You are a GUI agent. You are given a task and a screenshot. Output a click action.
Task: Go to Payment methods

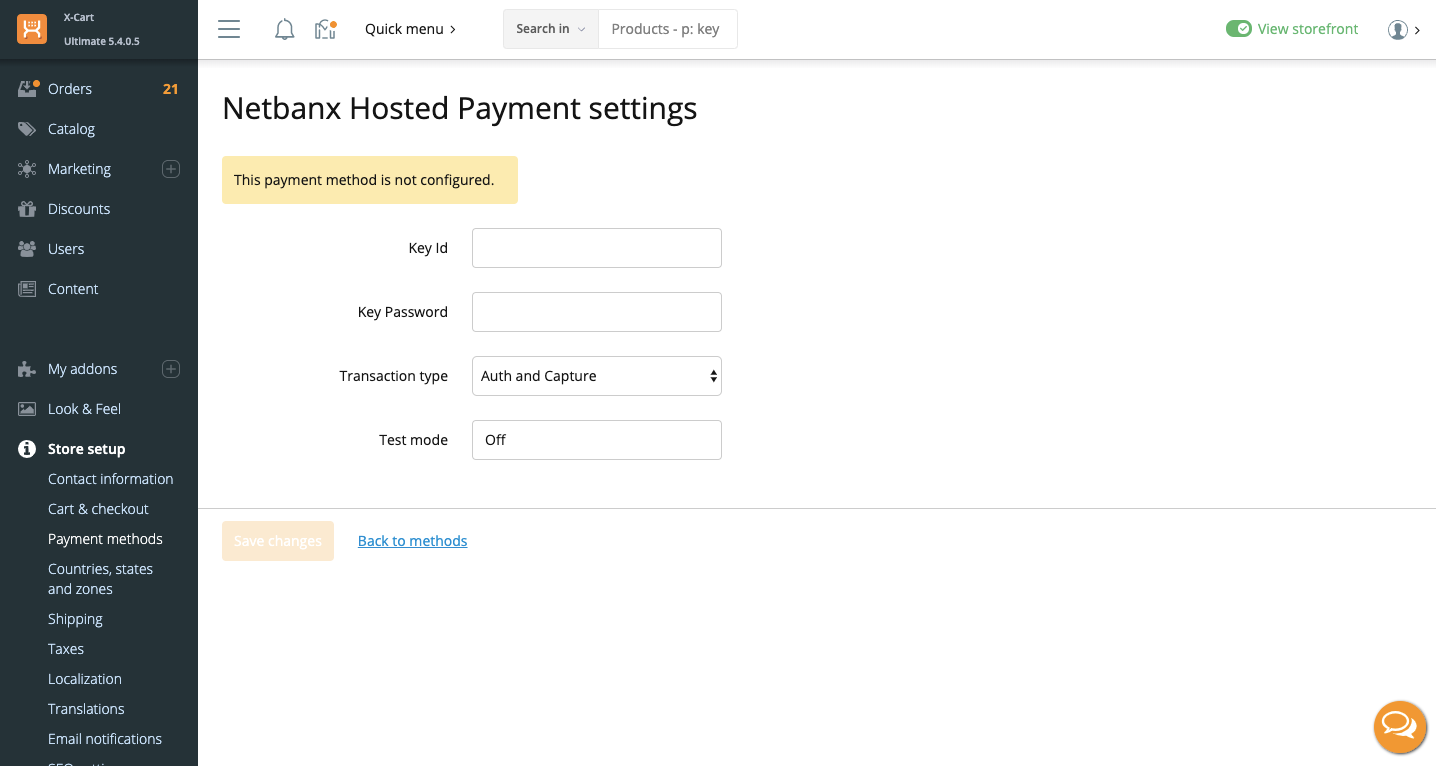105,539
